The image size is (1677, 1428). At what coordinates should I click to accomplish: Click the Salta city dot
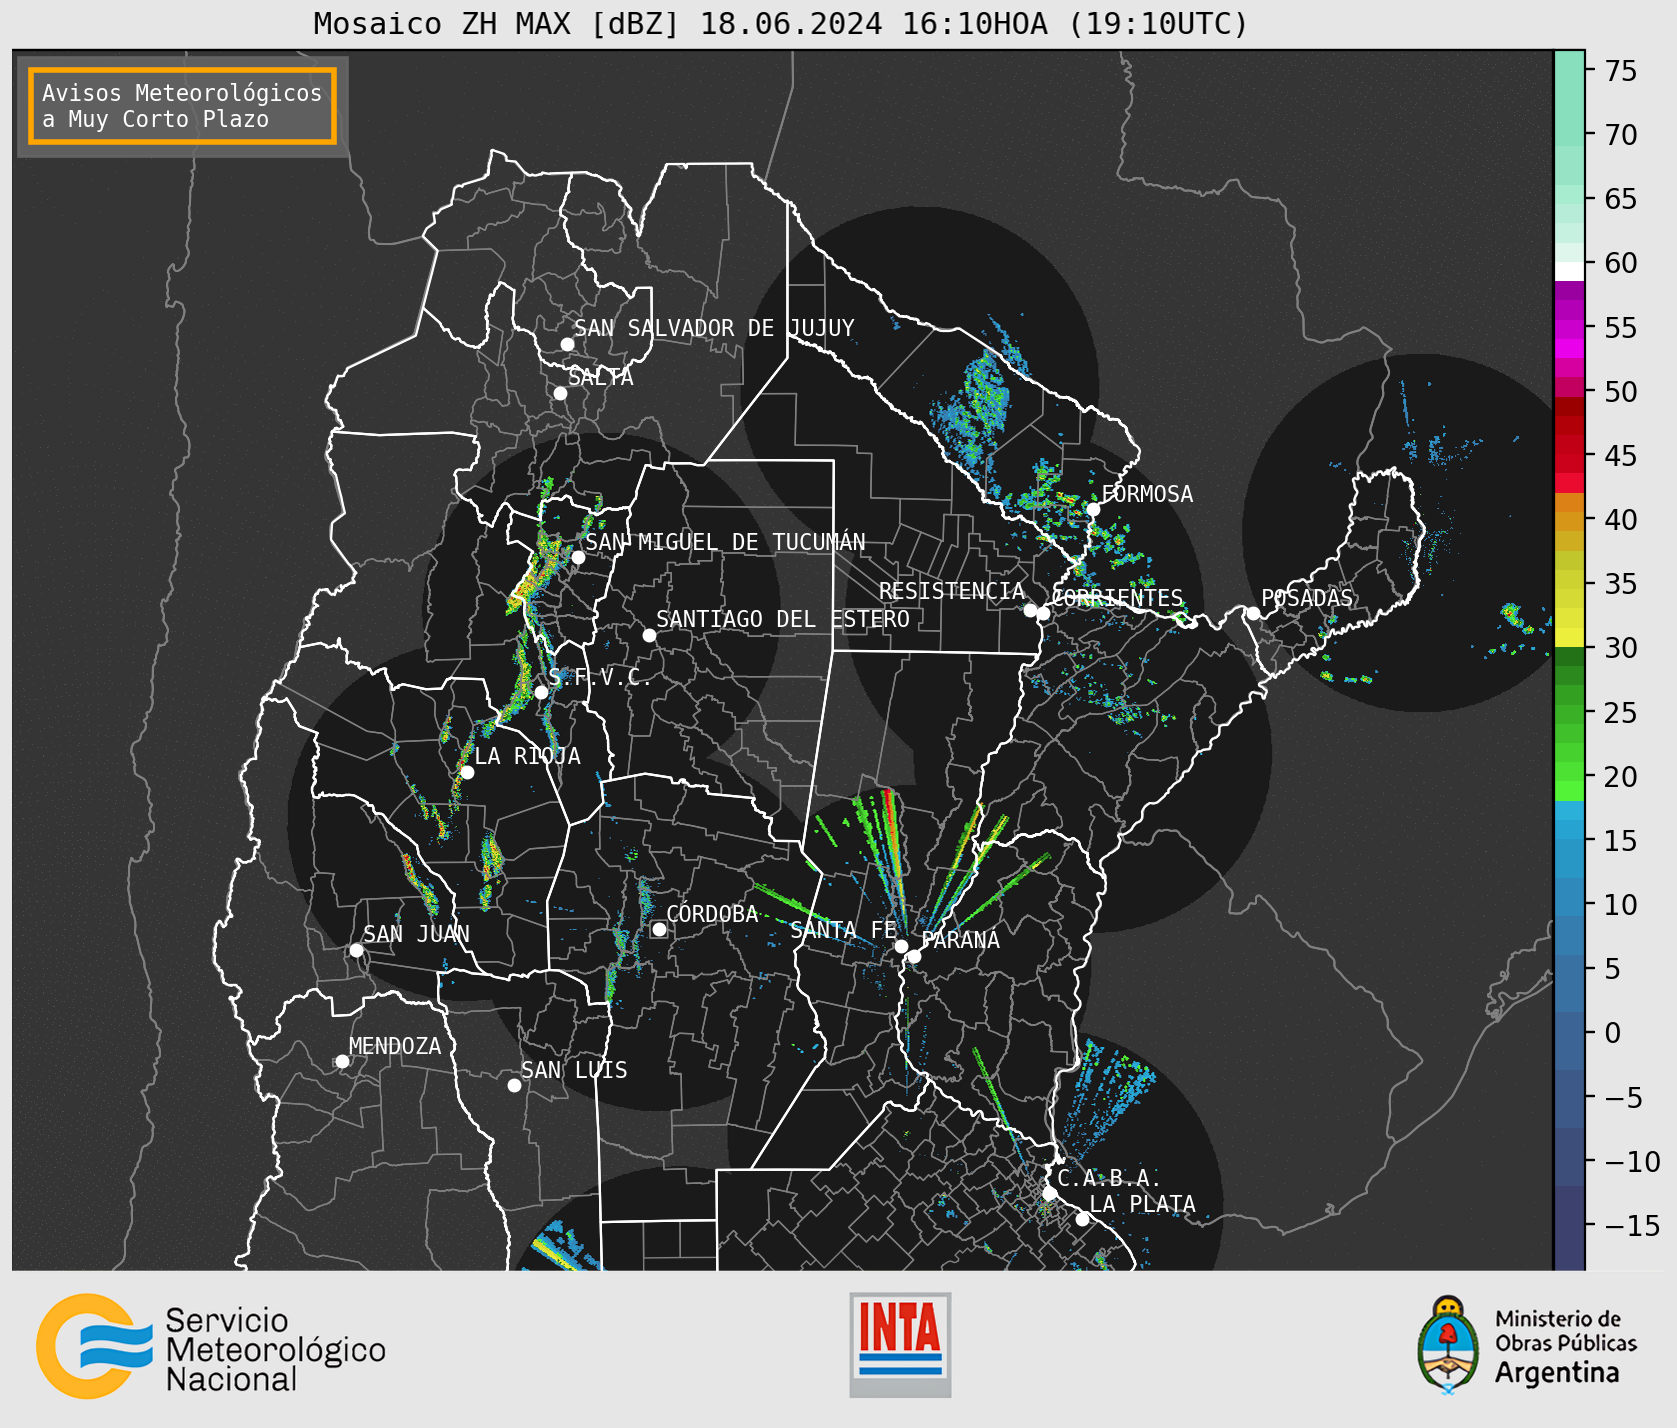(561, 393)
